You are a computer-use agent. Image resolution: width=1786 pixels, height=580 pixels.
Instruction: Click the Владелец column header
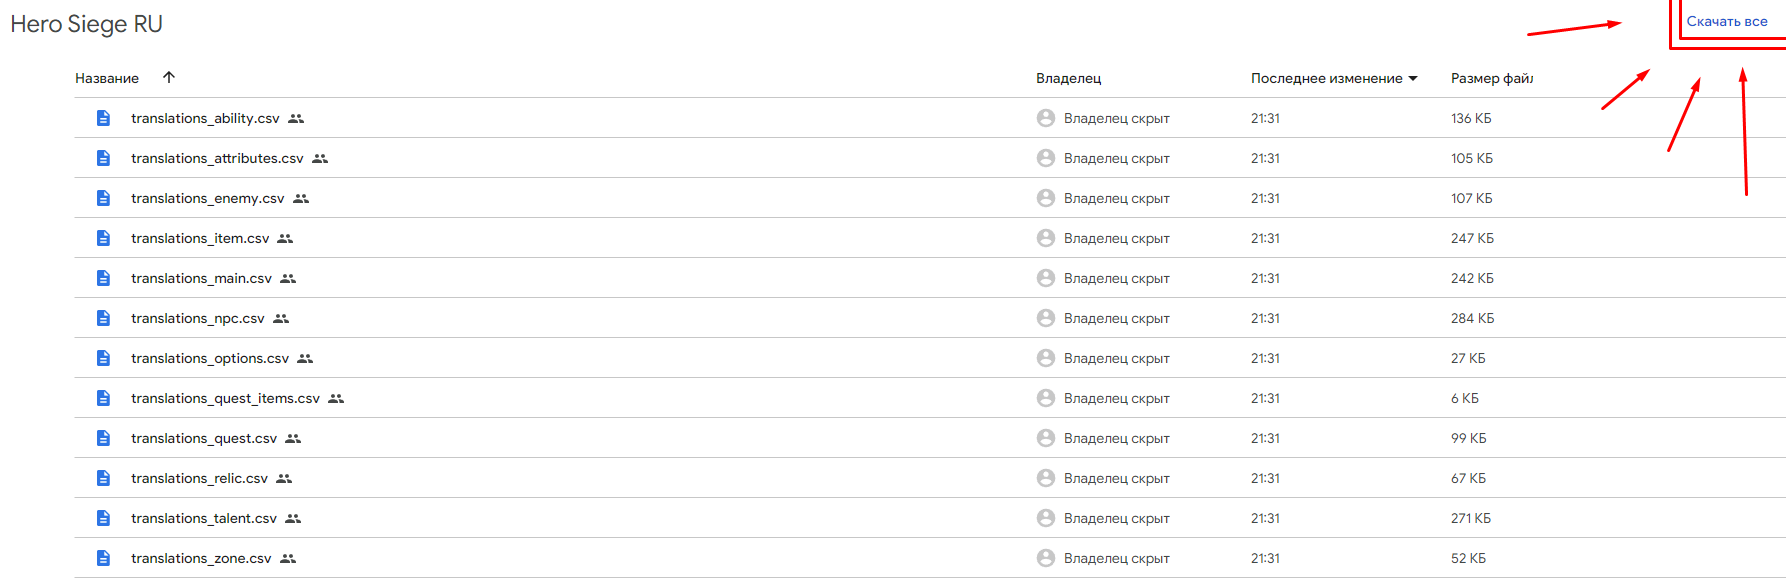(x=1068, y=78)
